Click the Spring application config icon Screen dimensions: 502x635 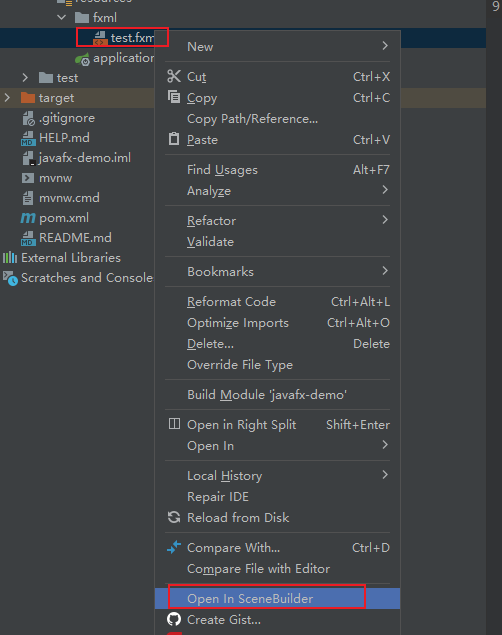(82, 59)
